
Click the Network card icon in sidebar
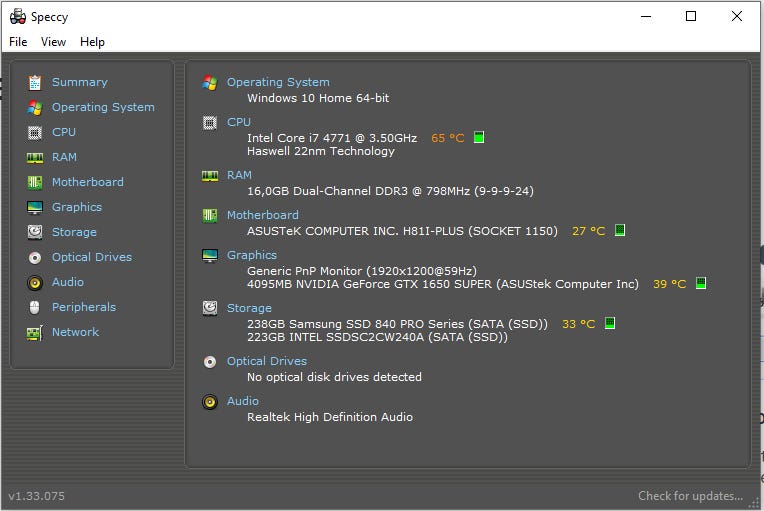tap(35, 333)
